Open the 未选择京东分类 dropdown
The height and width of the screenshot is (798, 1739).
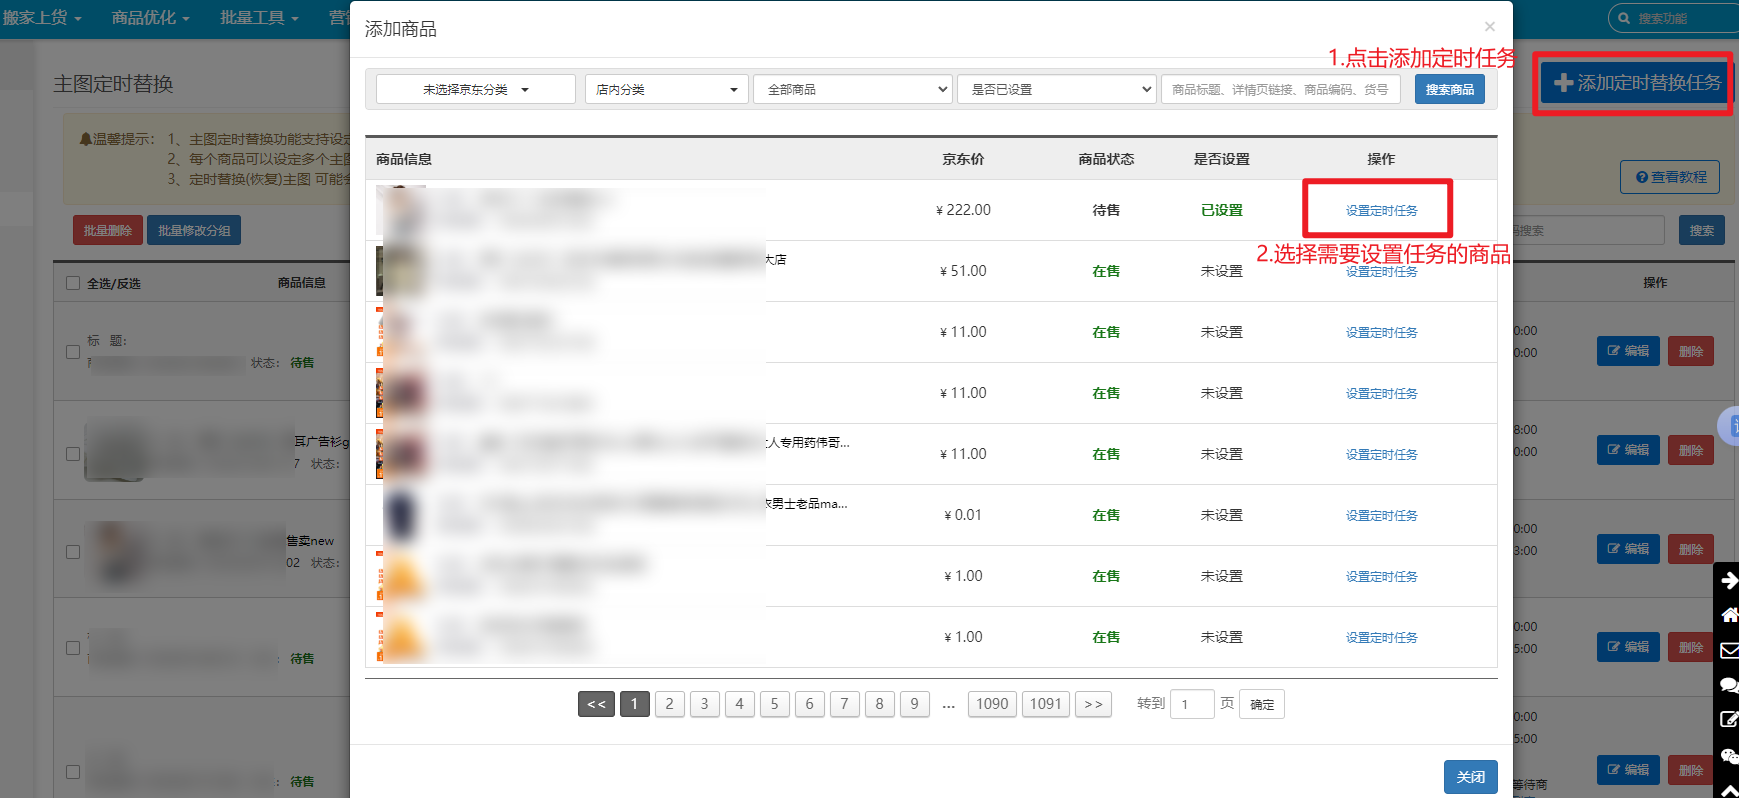475,89
